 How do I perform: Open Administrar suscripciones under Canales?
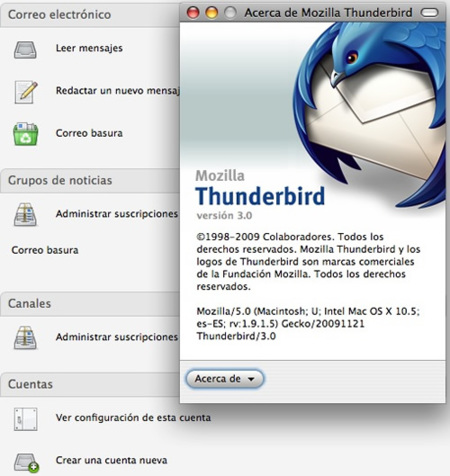click(117, 337)
